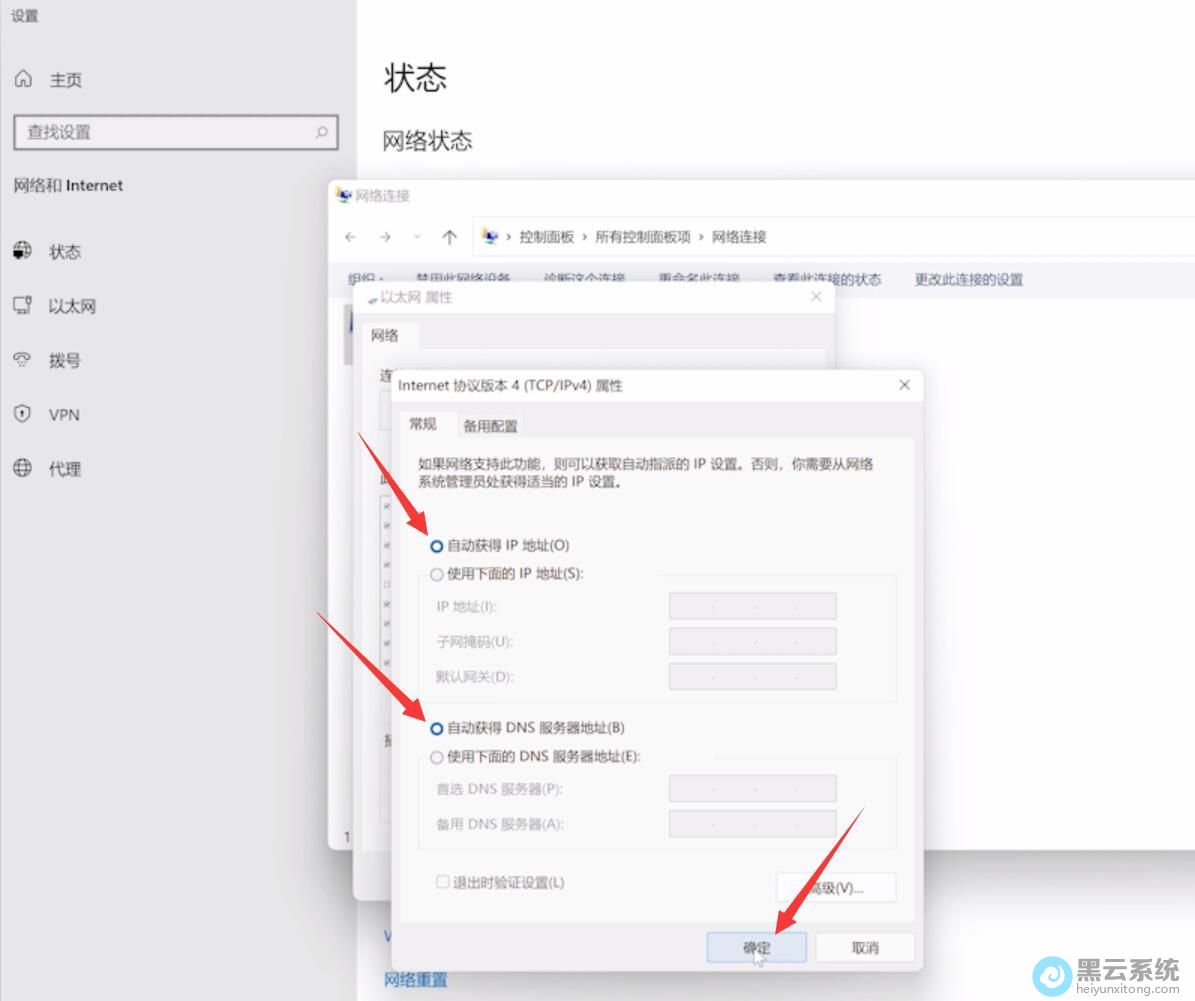Image resolution: width=1195 pixels, height=1001 pixels.
Task: Switch to the 备用配置 tab
Action: pyautogui.click(x=490, y=426)
